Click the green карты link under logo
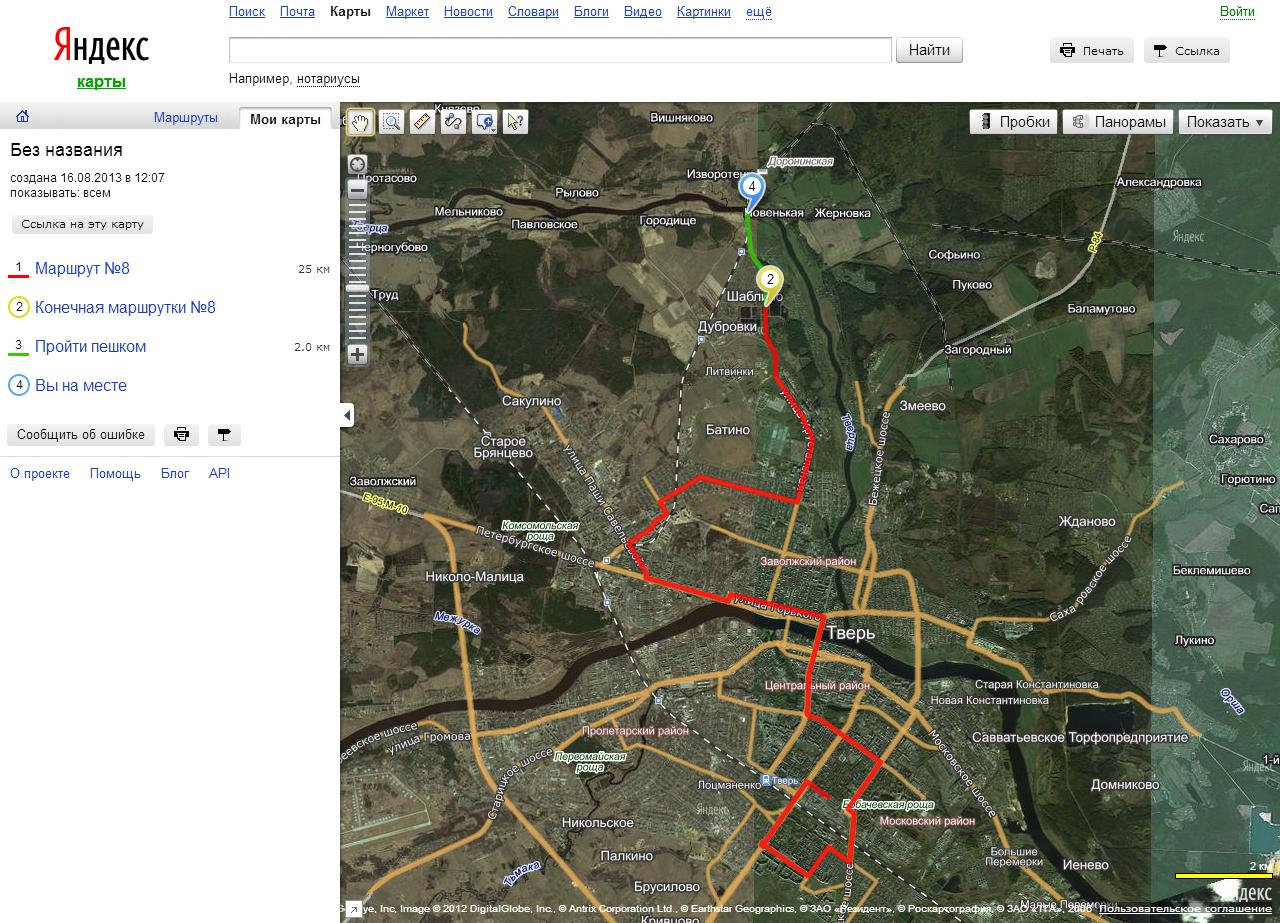This screenshot has width=1280, height=923. 101,82
